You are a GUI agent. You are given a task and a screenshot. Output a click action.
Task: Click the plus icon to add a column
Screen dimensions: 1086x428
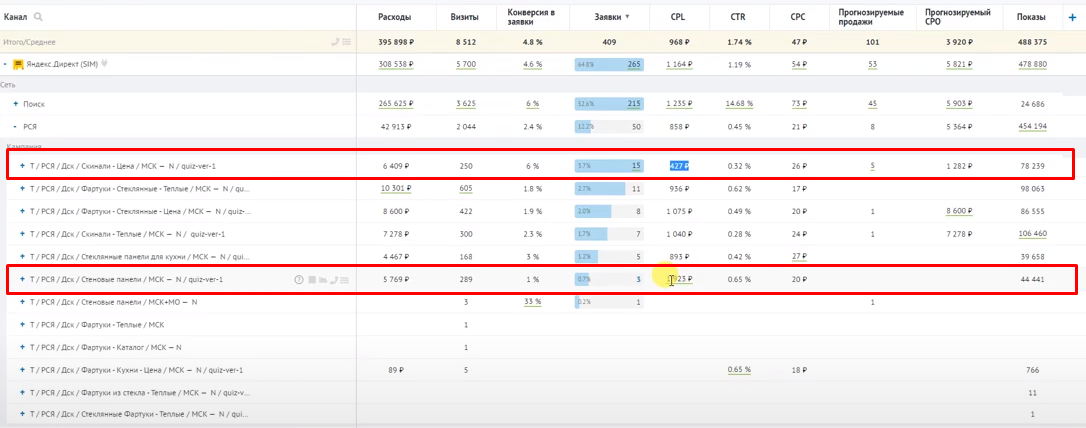point(1072,17)
